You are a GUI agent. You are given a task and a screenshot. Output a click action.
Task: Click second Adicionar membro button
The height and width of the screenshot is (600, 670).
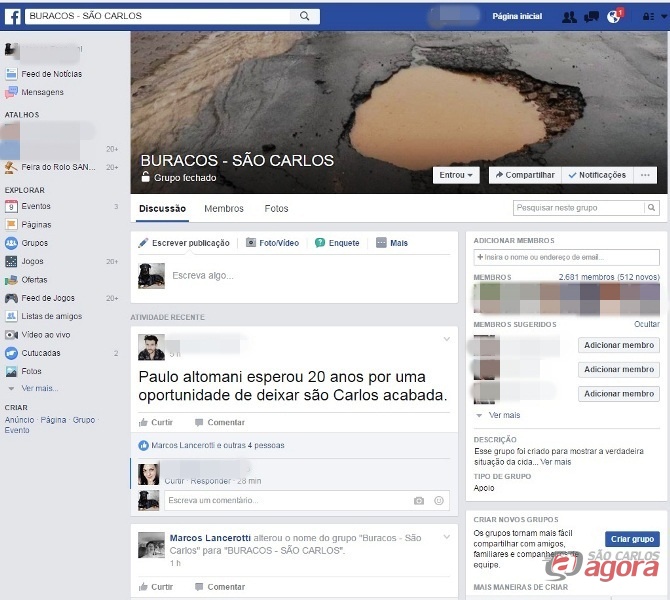click(619, 370)
